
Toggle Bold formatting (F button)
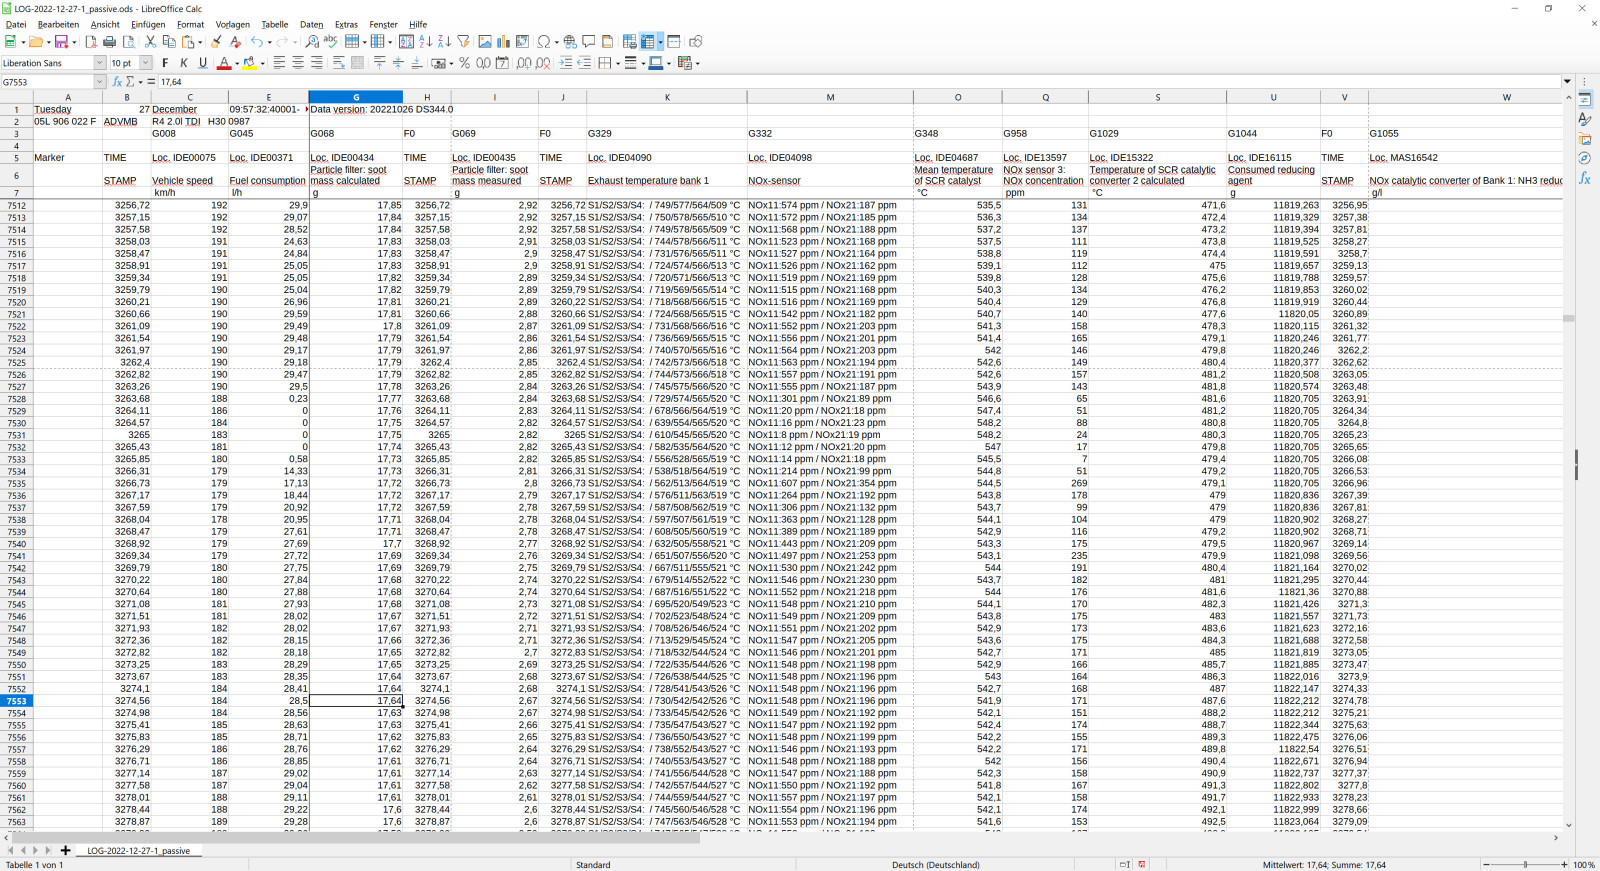click(x=165, y=63)
